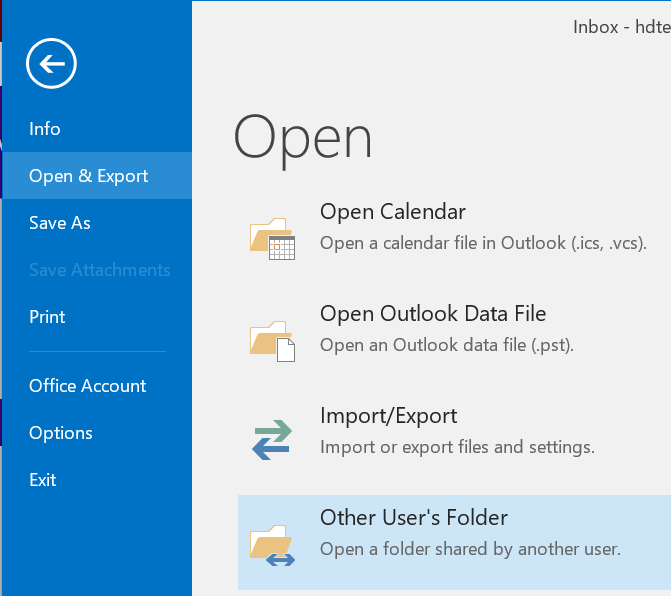Go to Save As
This screenshot has height=596, width=671.
point(97,223)
